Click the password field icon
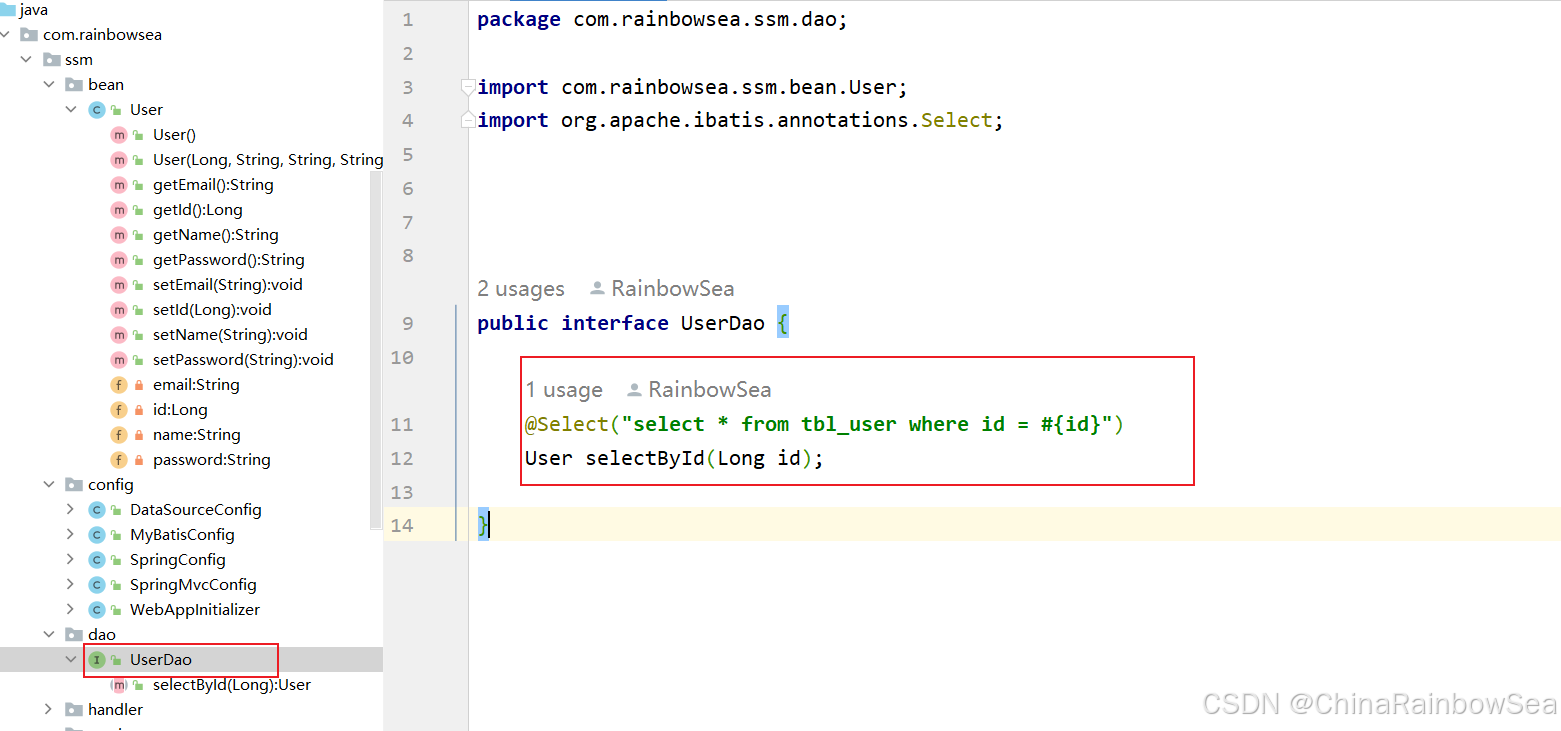This screenshot has width=1561, height=731. pyautogui.click(x=119, y=460)
